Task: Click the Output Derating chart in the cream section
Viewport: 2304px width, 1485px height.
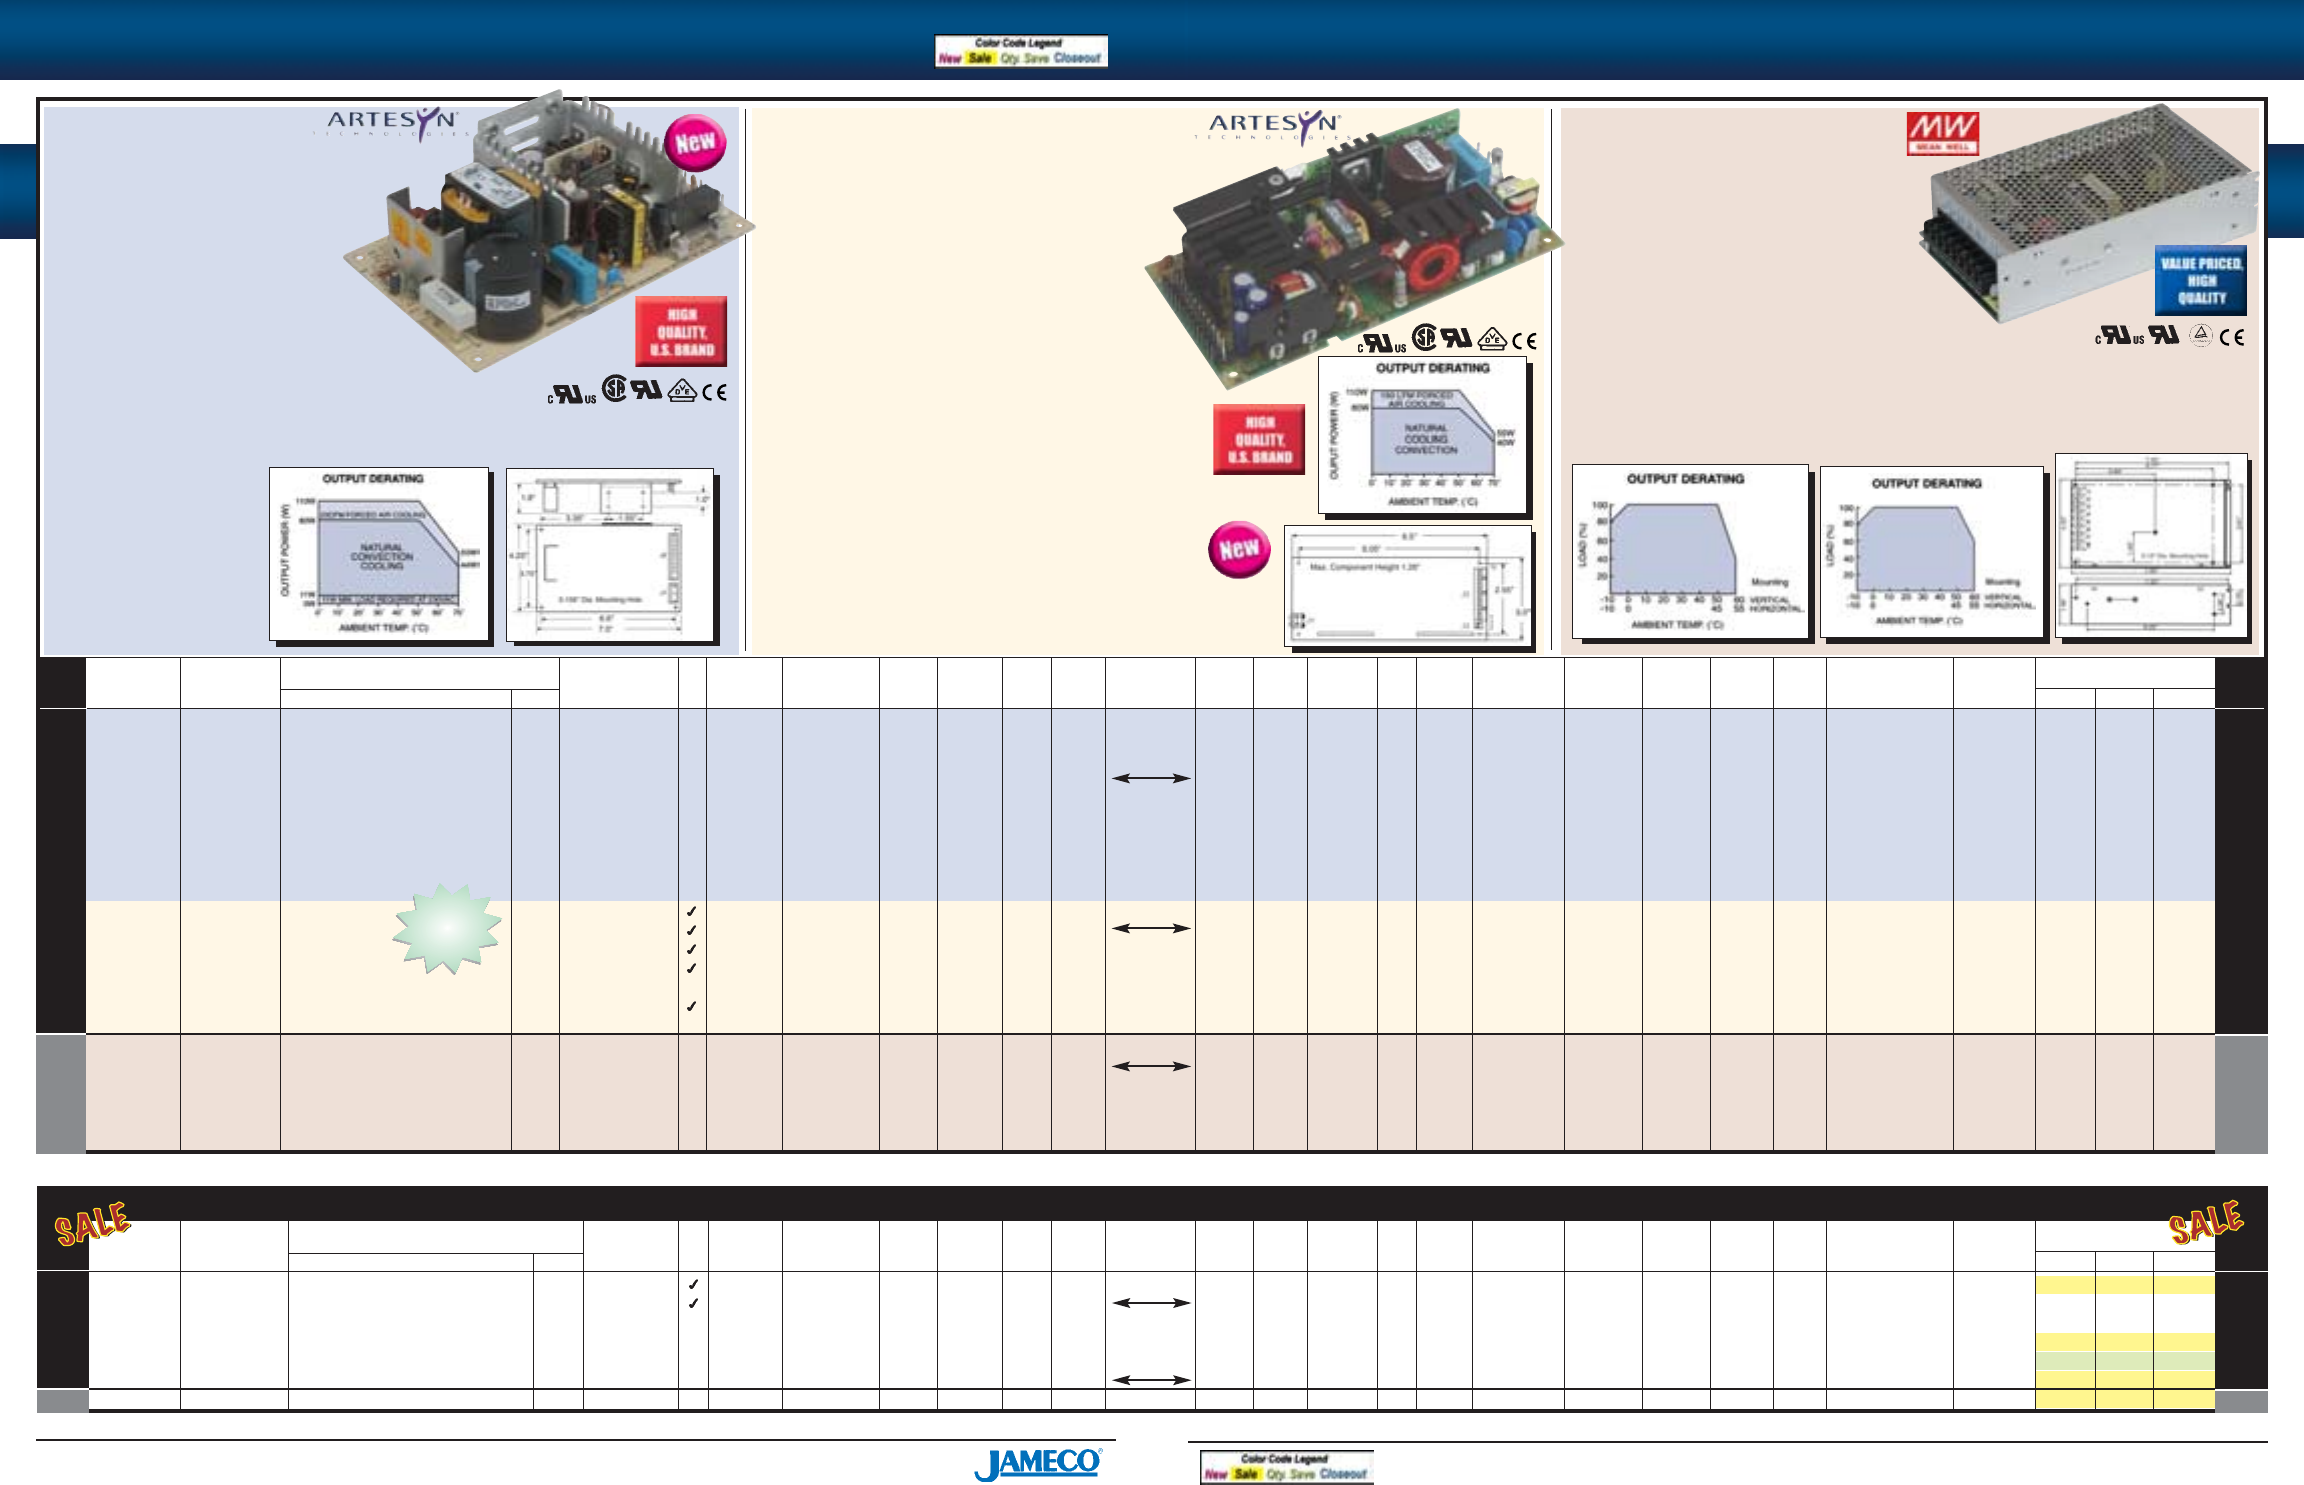Action: coord(1422,435)
